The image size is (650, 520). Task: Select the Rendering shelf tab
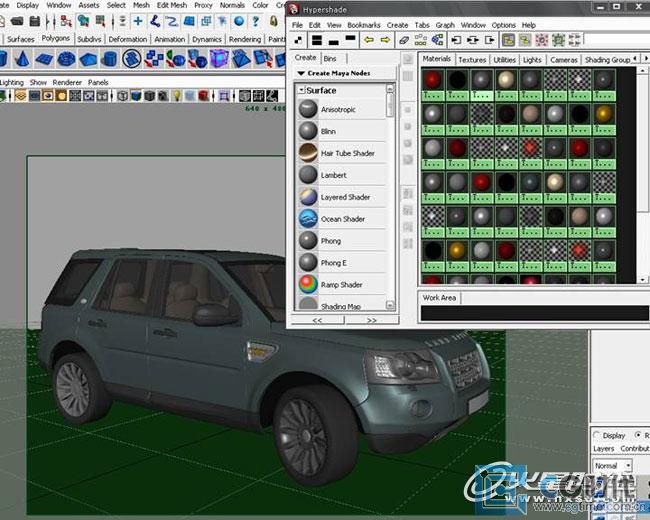245,39
